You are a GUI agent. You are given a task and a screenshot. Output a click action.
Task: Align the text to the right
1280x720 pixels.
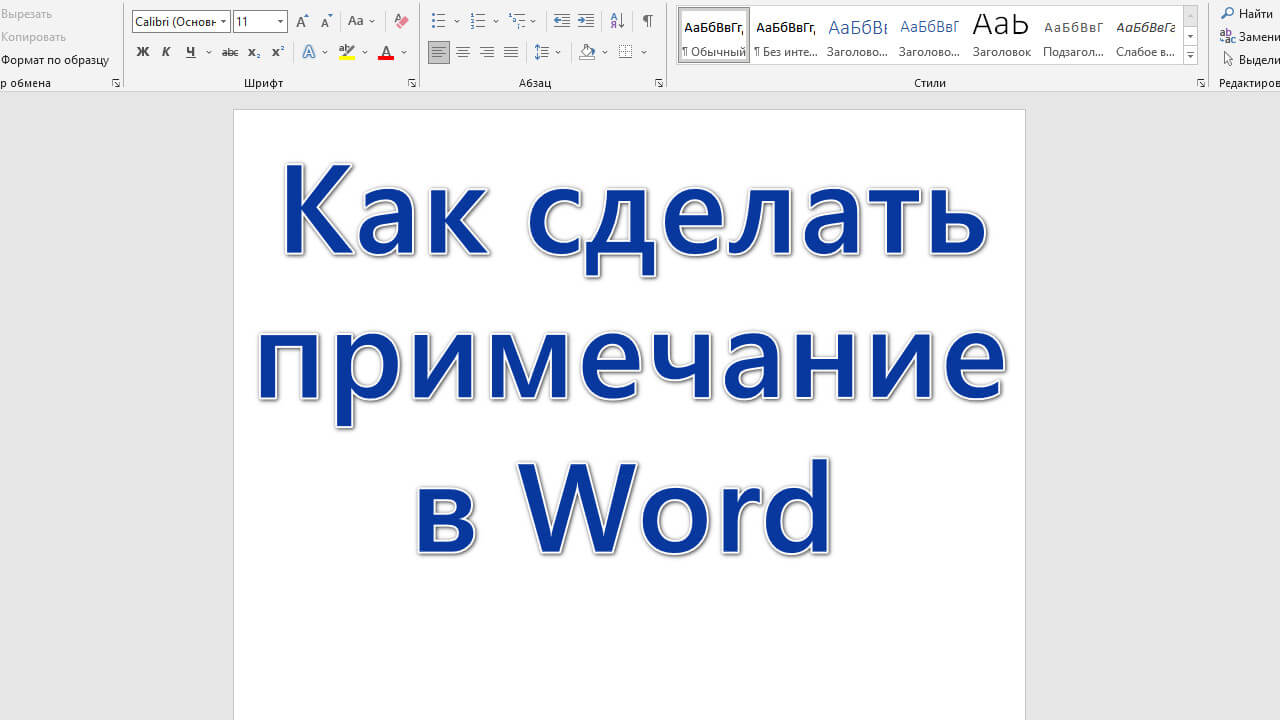pyautogui.click(x=487, y=52)
